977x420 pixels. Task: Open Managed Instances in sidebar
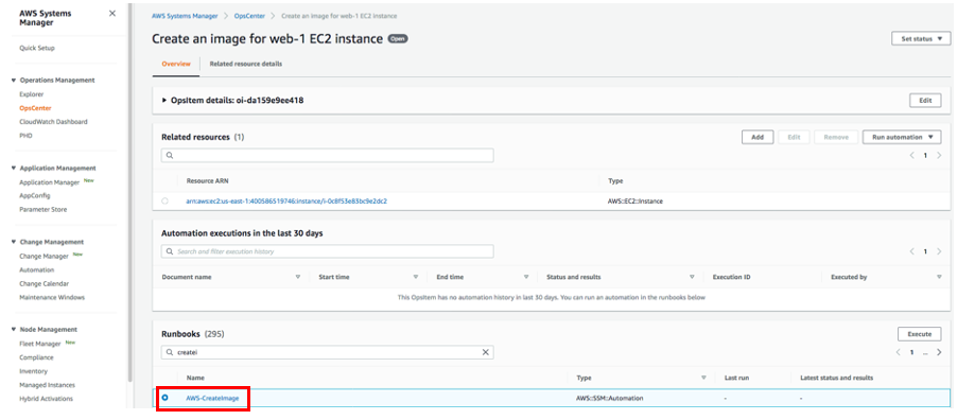click(47, 385)
